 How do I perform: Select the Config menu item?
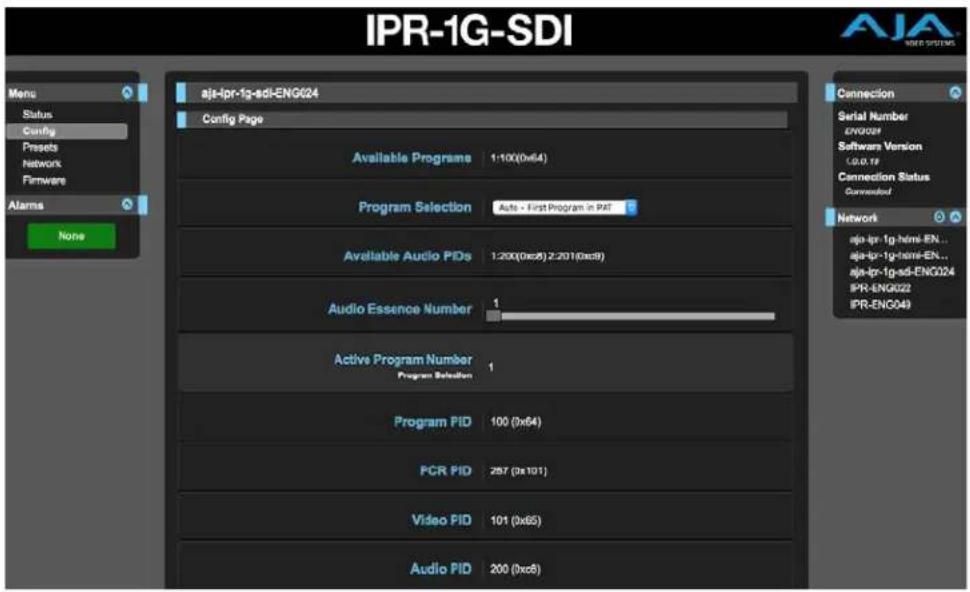[67, 131]
